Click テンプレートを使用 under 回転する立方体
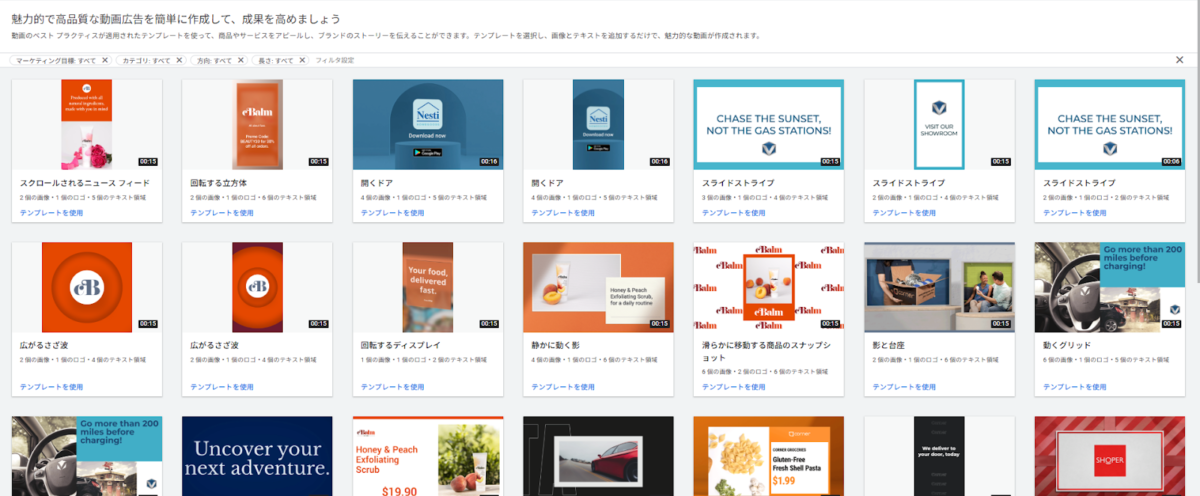This screenshot has width=1200, height=496. 215,213
